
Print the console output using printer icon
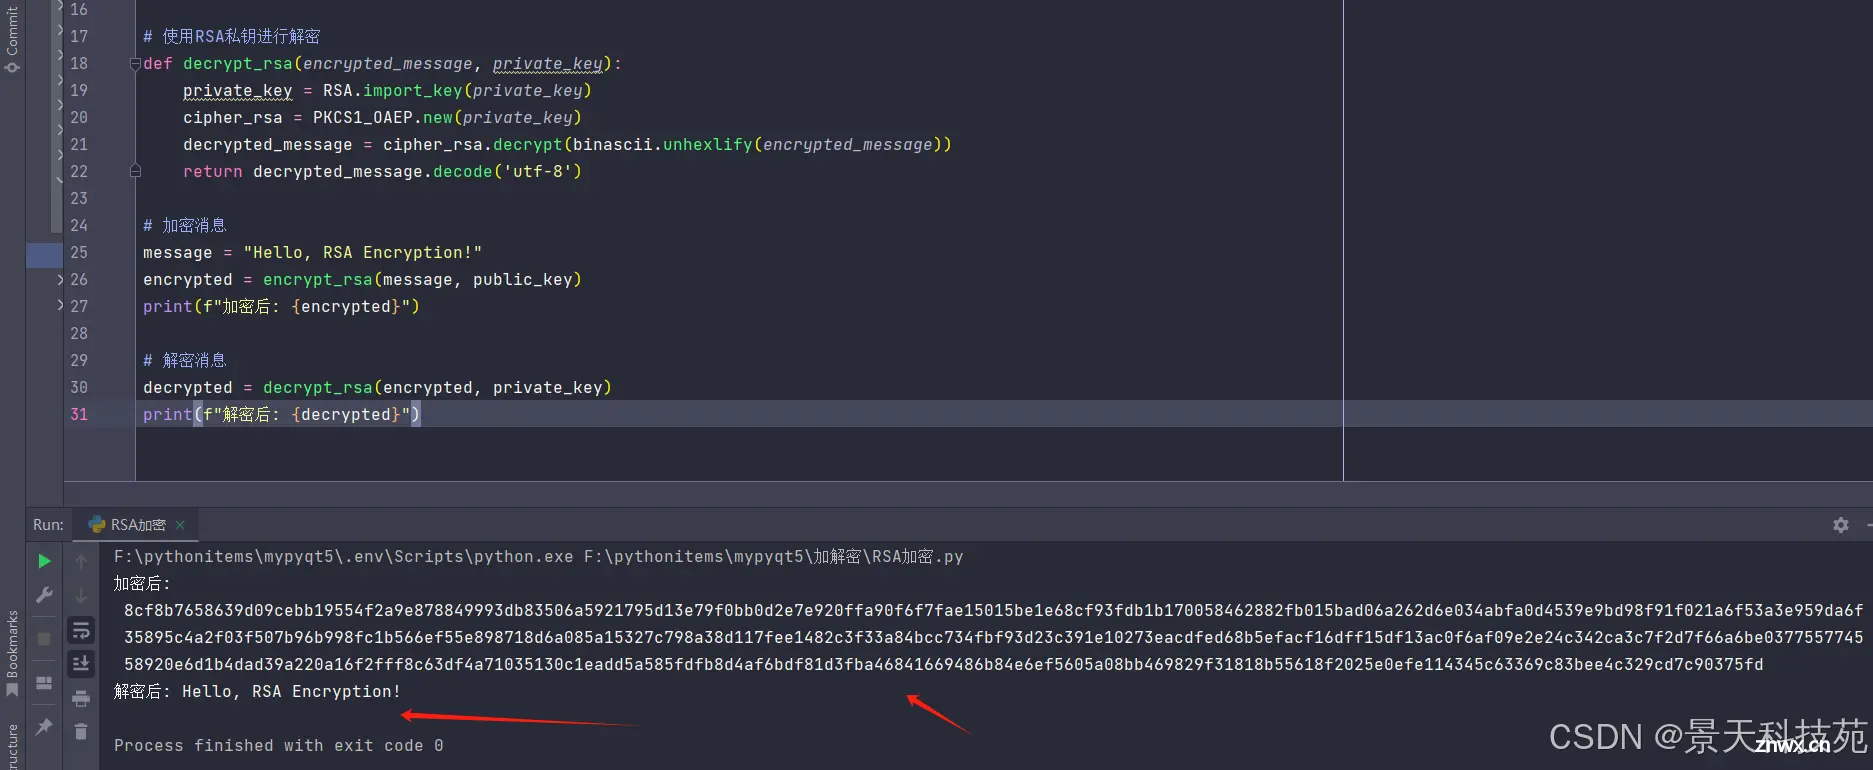(x=81, y=698)
